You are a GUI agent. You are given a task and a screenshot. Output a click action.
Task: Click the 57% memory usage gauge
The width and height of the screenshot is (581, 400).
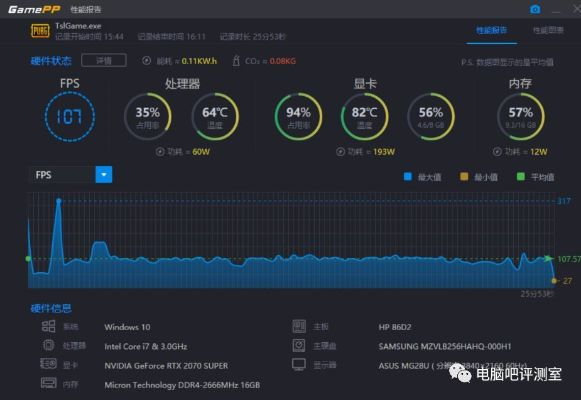click(521, 117)
